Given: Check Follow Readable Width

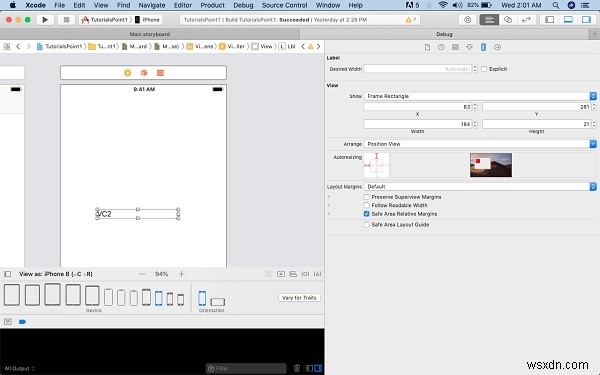Looking at the screenshot, I should [x=367, y=205].
